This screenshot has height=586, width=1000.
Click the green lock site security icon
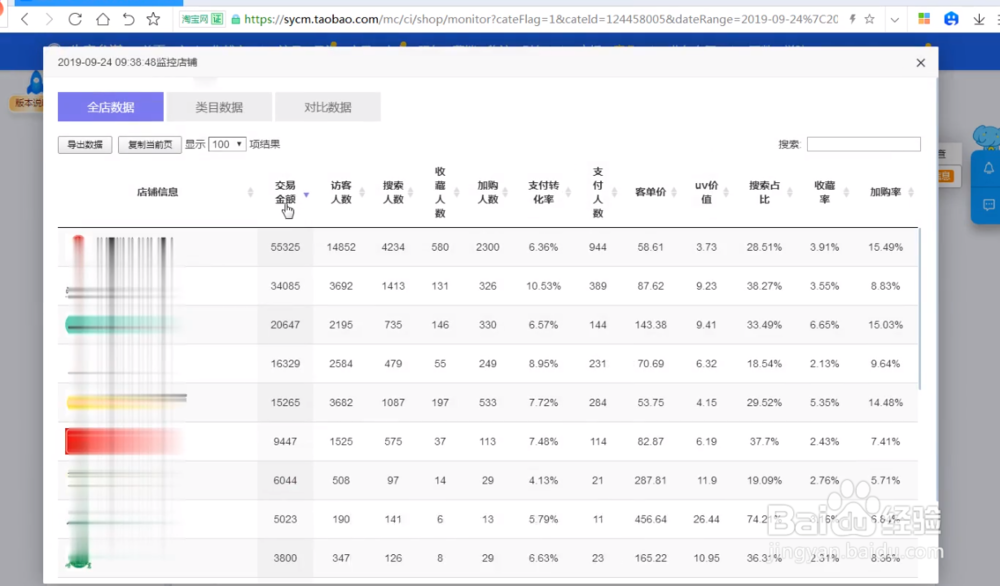pos(235,20)
